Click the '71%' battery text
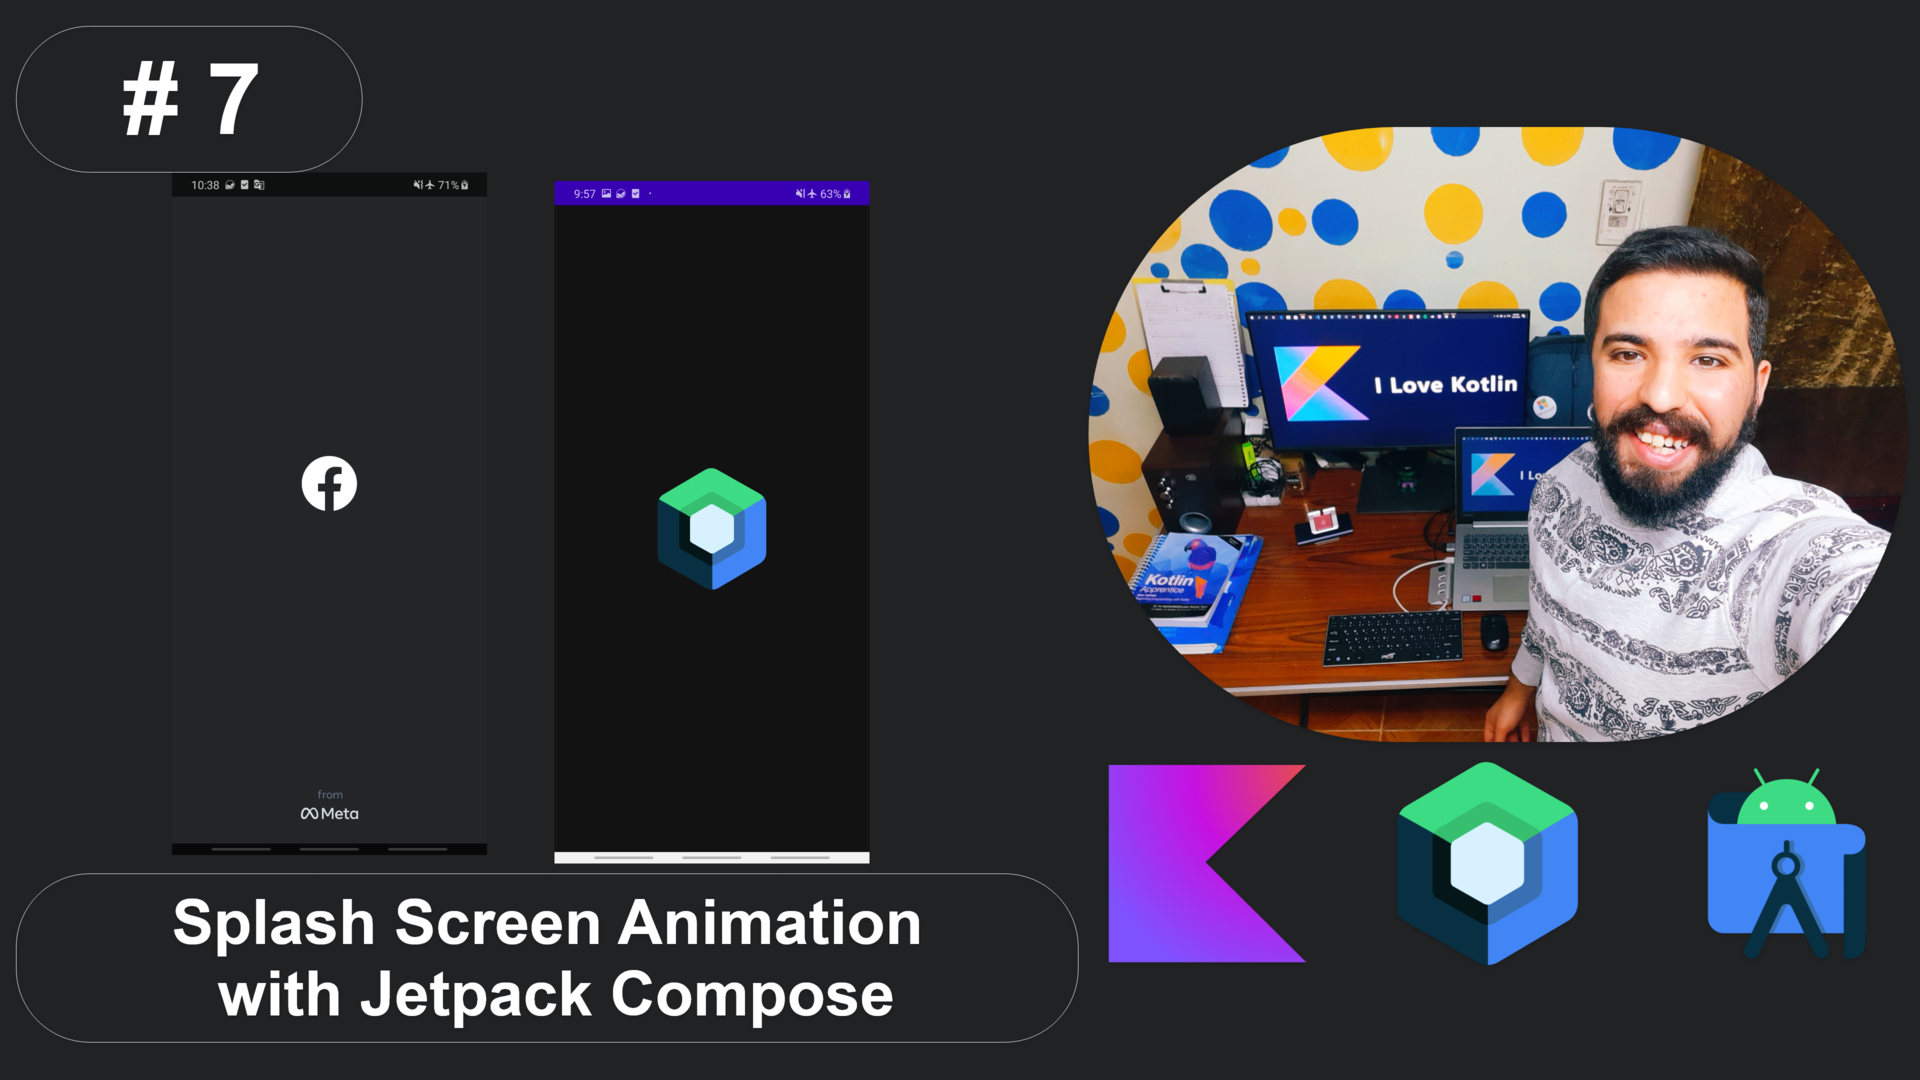Viewport: 1920px width, 1080px height. (448, 185)
